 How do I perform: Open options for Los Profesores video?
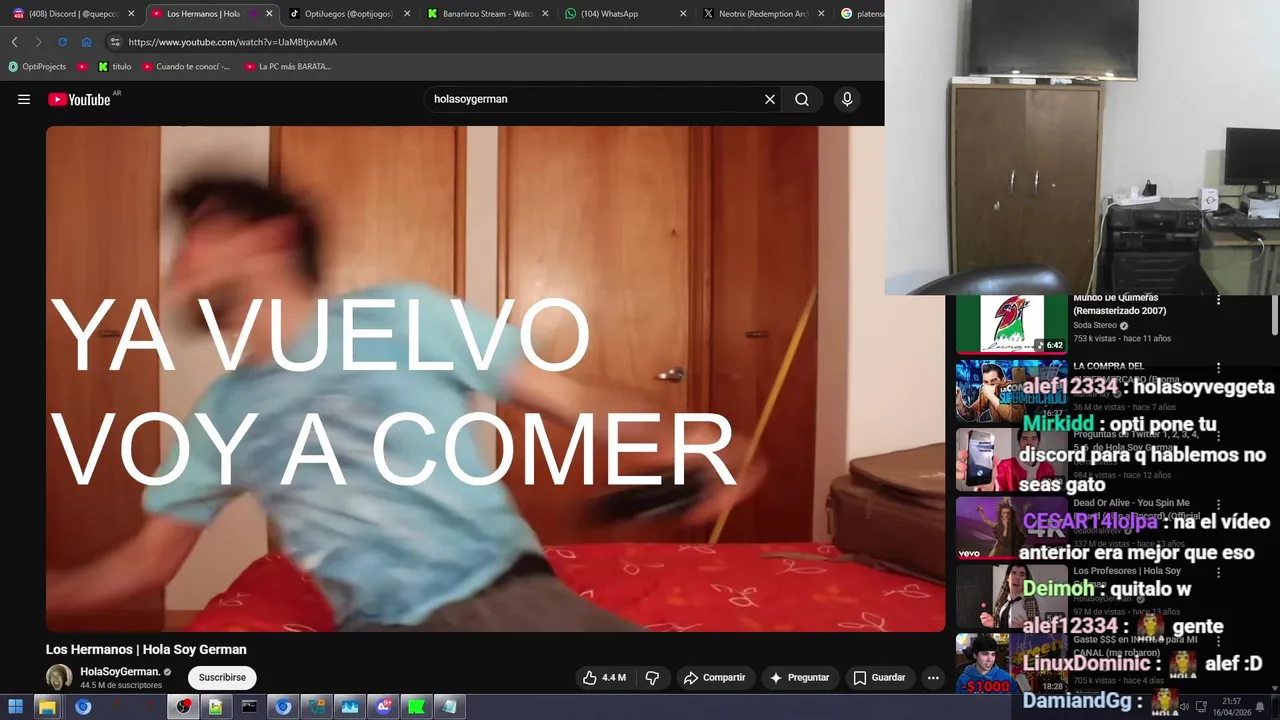click(1218, 573)
